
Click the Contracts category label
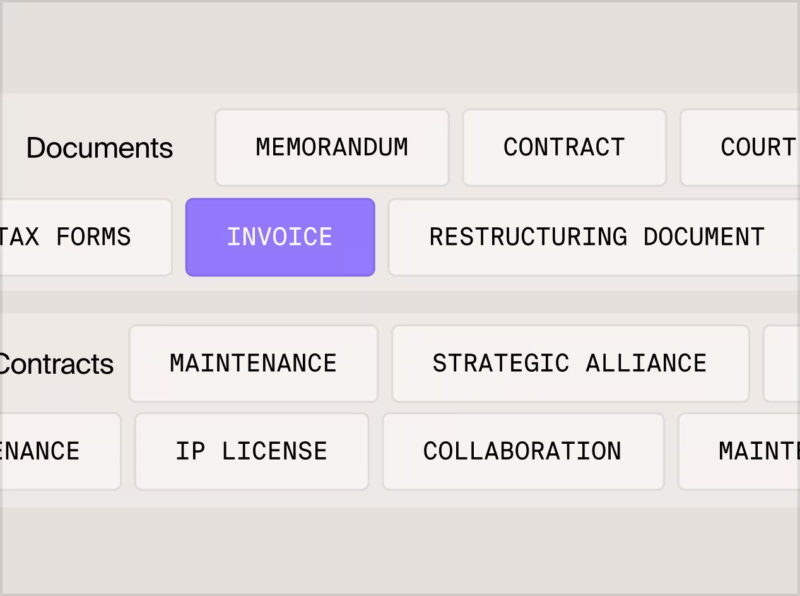[x=56, y=364]
